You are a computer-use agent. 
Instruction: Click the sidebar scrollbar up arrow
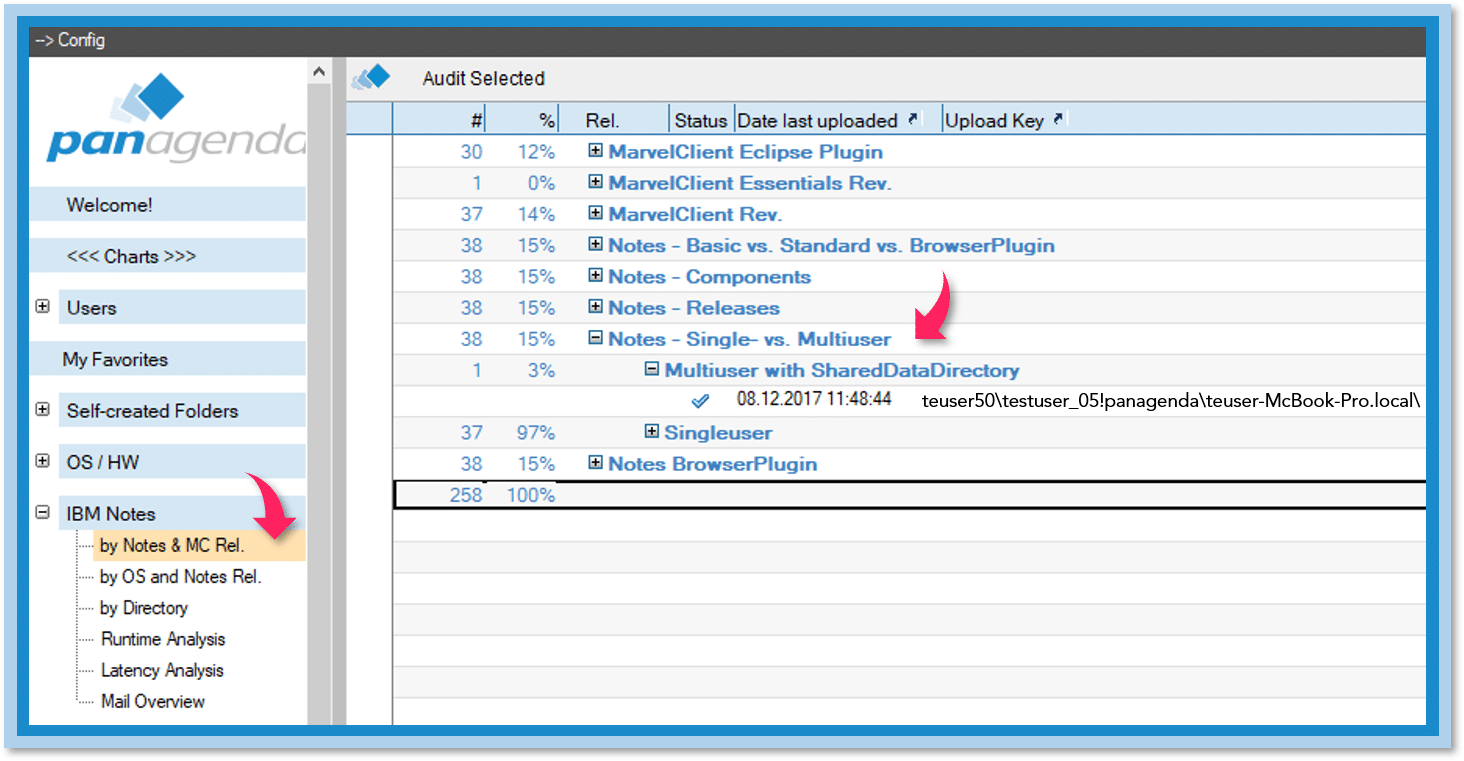pyautogui.click(x=318, y=72)
